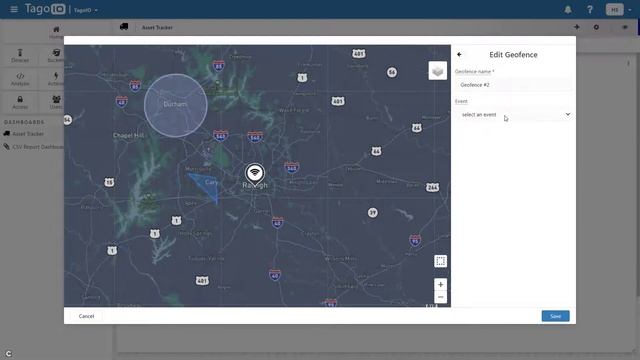Click the device wifi marker at Raleigh
The width and height of the screenshot is (640, 360).
255,173
